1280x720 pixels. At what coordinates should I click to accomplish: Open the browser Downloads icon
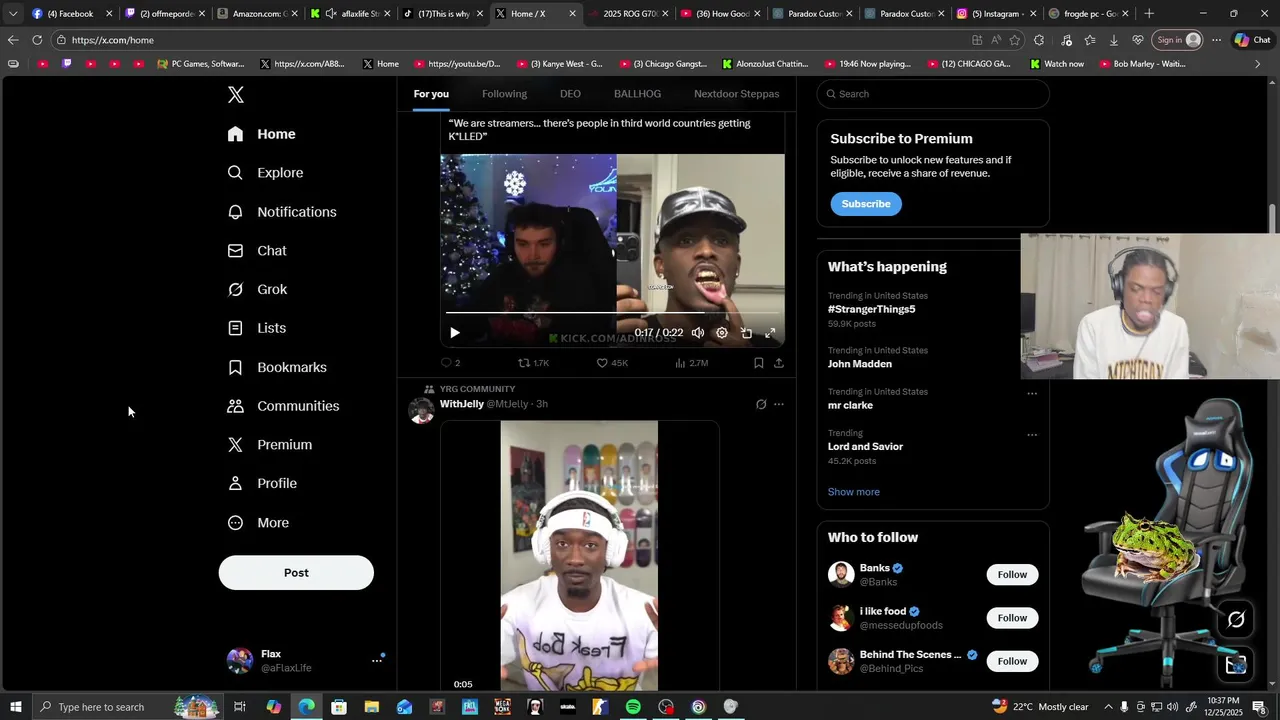coord(1113,40)
